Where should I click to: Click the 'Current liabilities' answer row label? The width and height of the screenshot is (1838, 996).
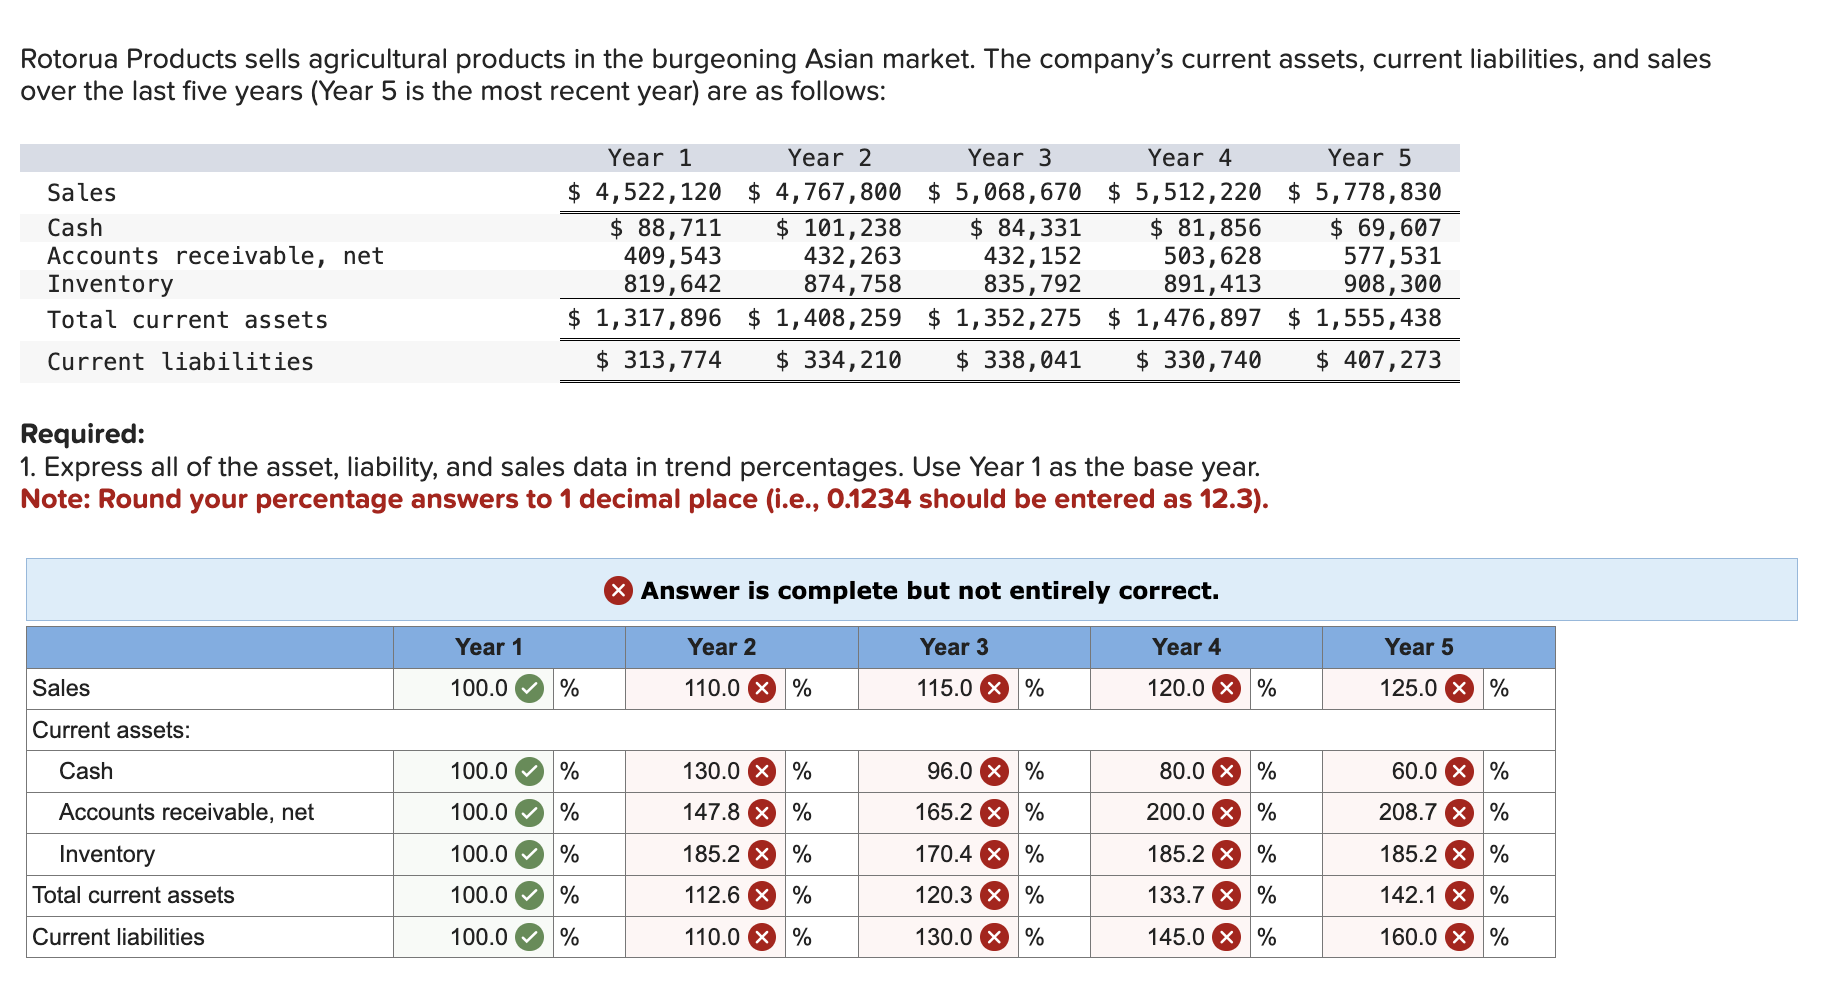[118, 938]
